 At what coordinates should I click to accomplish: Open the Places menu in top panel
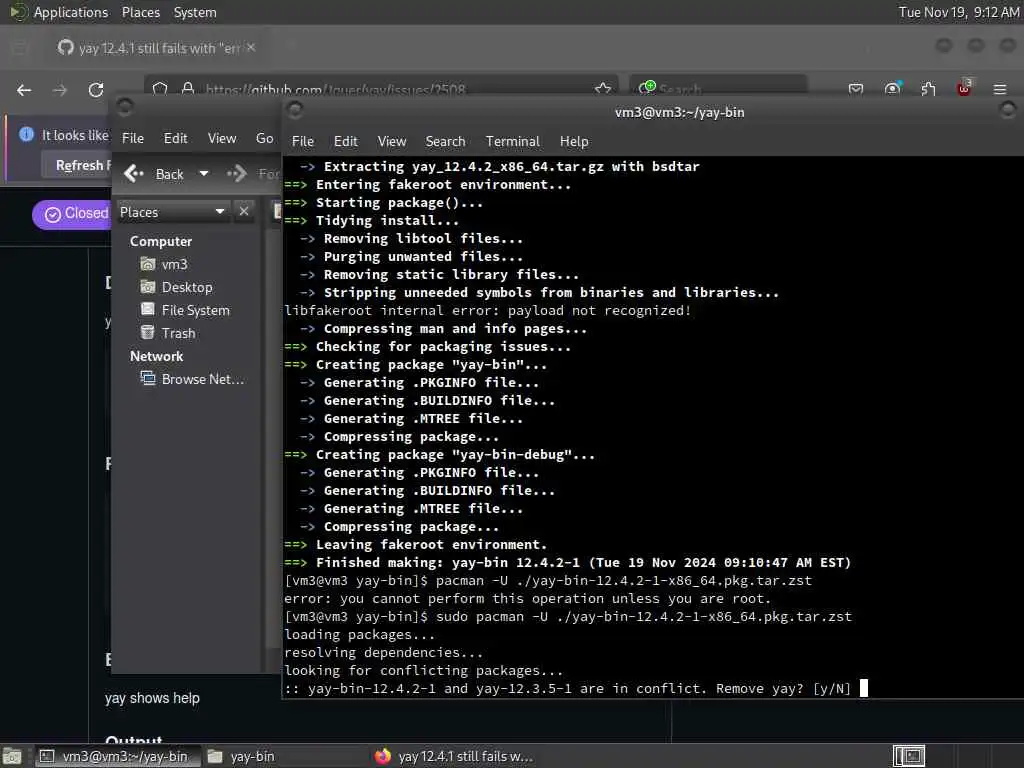pyautogui.click(x=140, y=12)
